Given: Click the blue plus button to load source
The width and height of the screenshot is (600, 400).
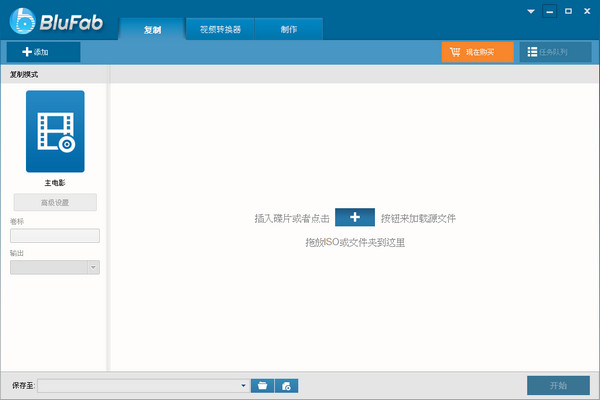Looking at the screenshot, I should [x=355, y=218].
